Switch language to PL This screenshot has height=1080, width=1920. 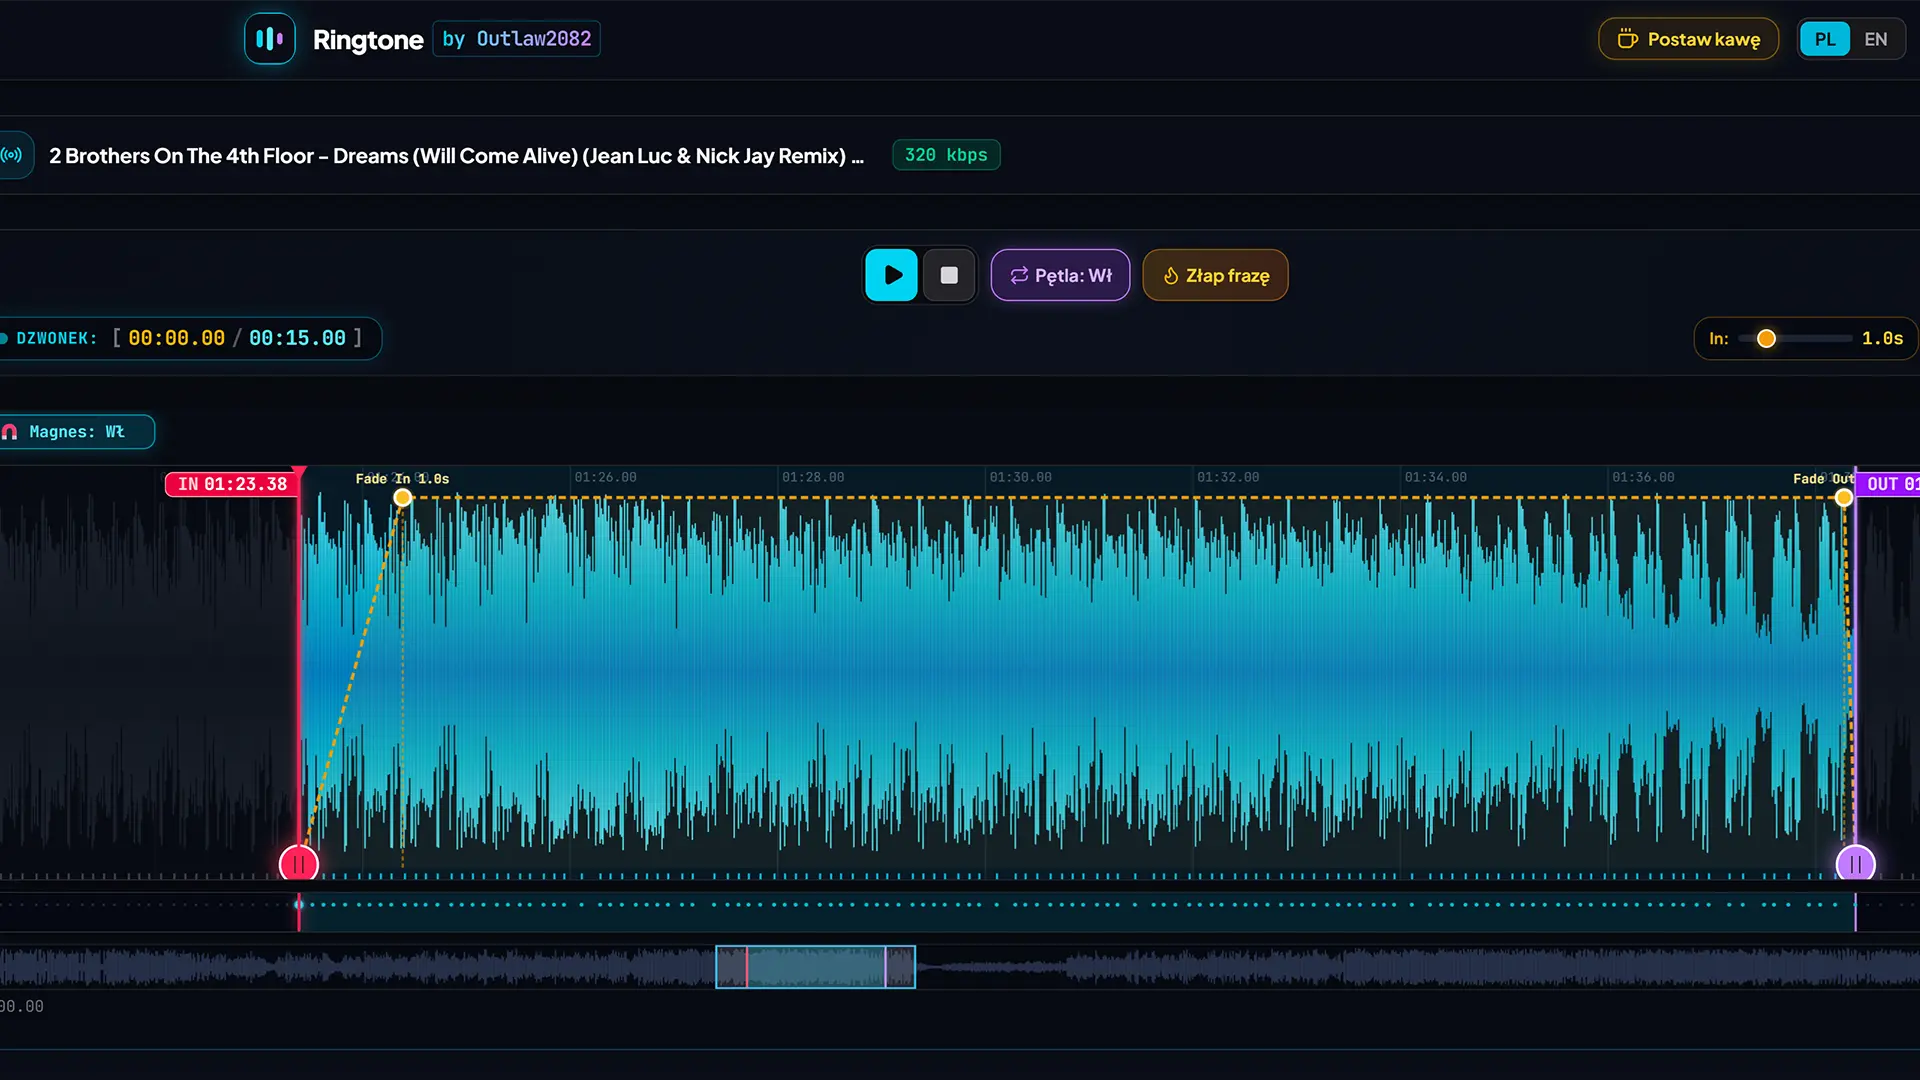click(1825, 39)
